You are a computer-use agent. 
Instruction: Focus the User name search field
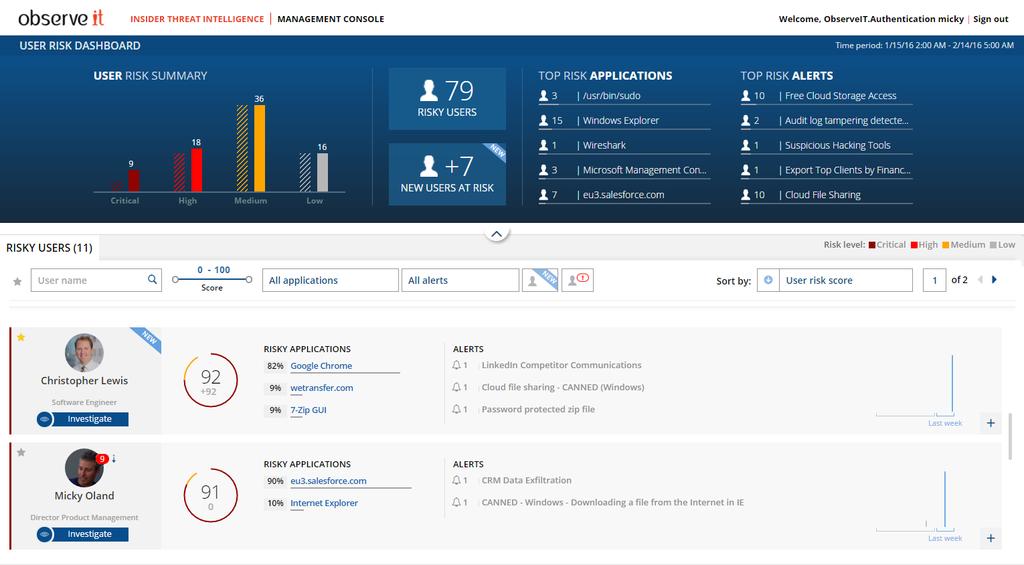tap(96, 280)
